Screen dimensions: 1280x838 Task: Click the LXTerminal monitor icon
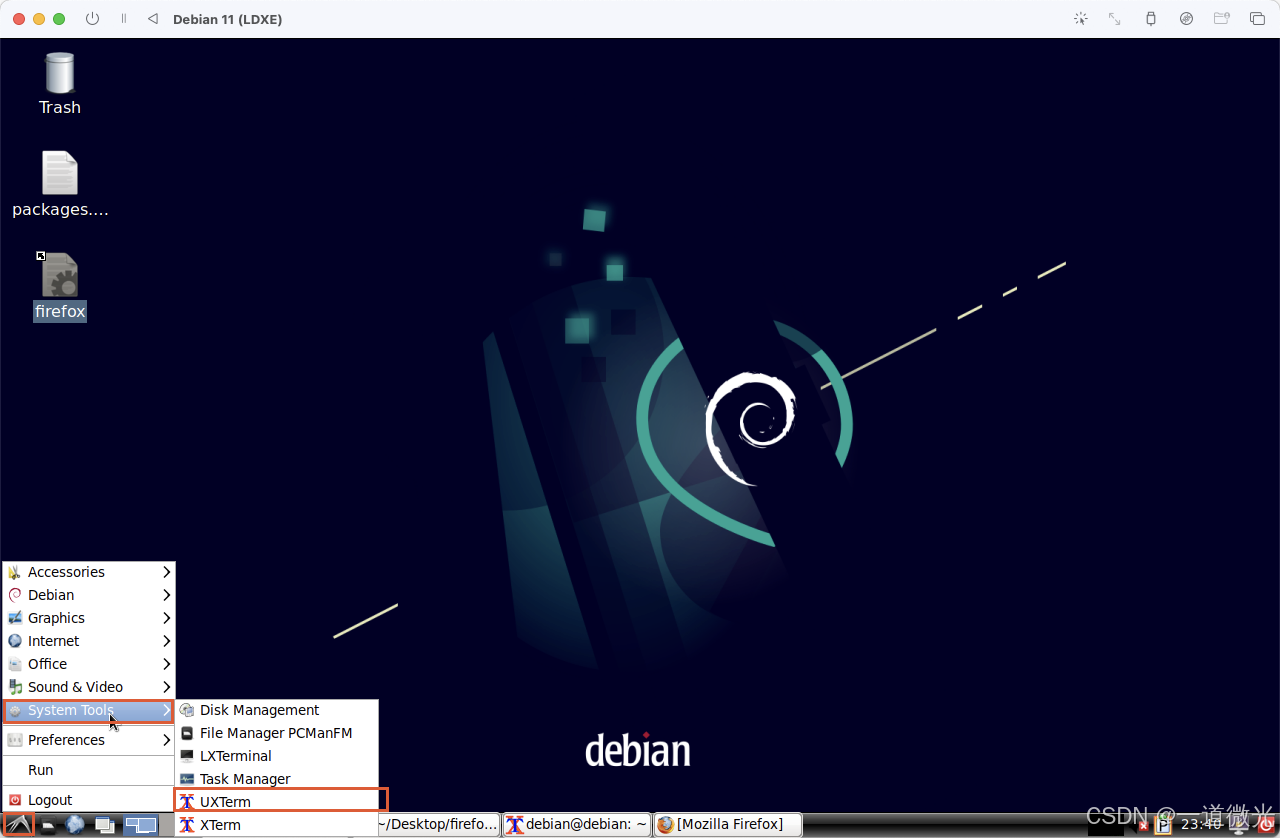click(187, 756)
